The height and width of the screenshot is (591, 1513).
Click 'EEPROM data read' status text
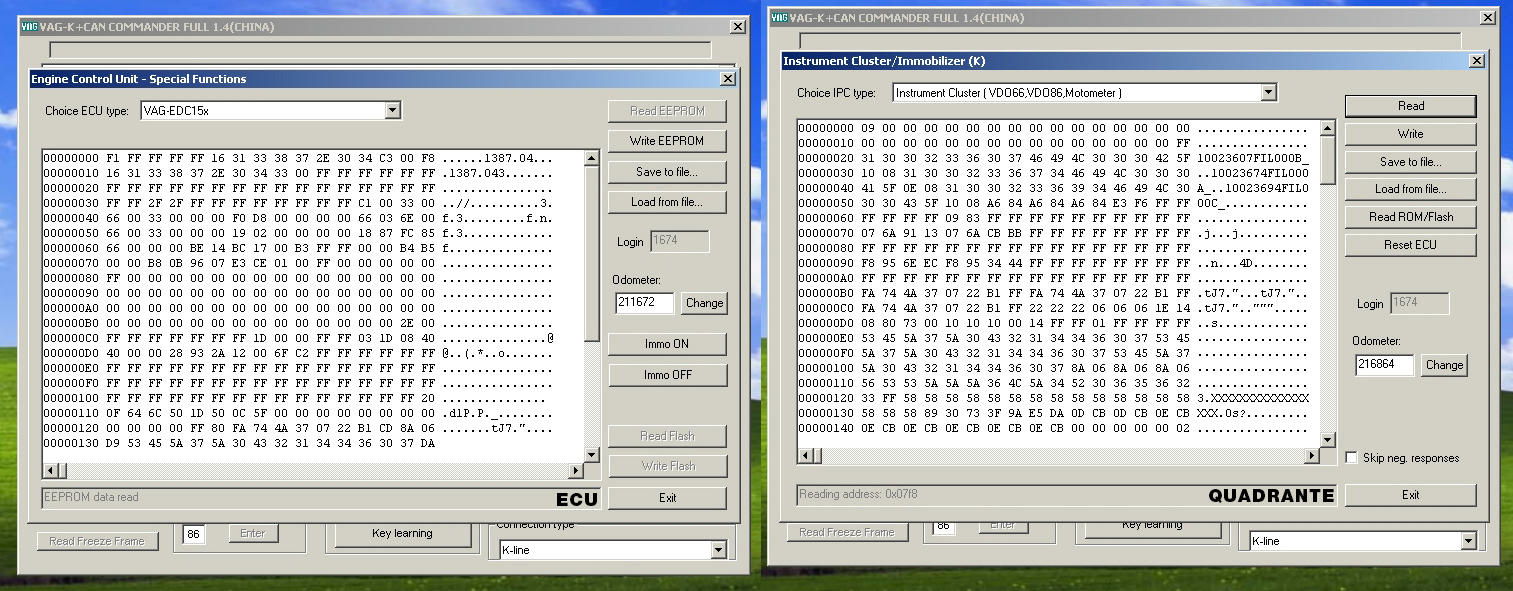[x=92, y=497]
